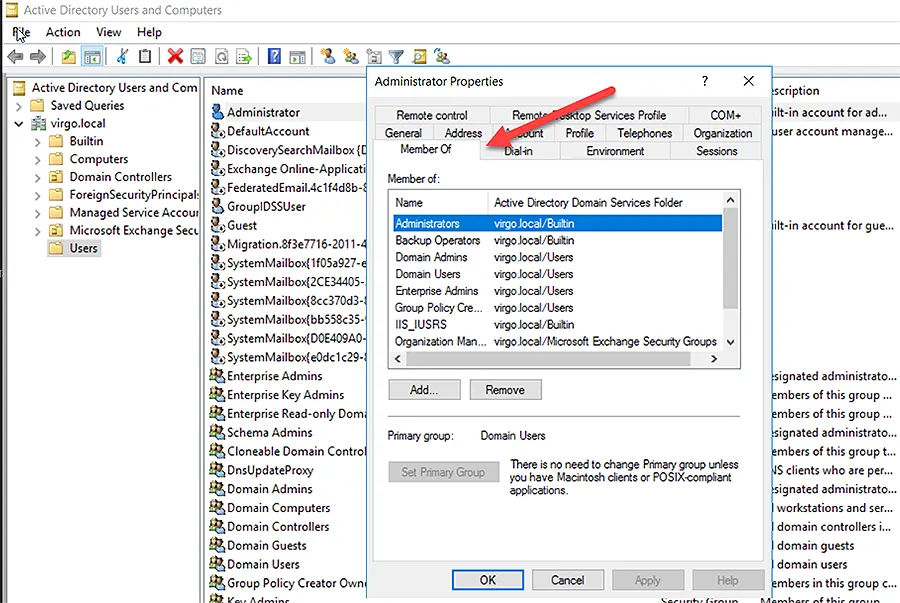Screen dimensions: 900x603
Task: Switch to the Organization tab
Action: pyautogui.click(x=723, y=133)
